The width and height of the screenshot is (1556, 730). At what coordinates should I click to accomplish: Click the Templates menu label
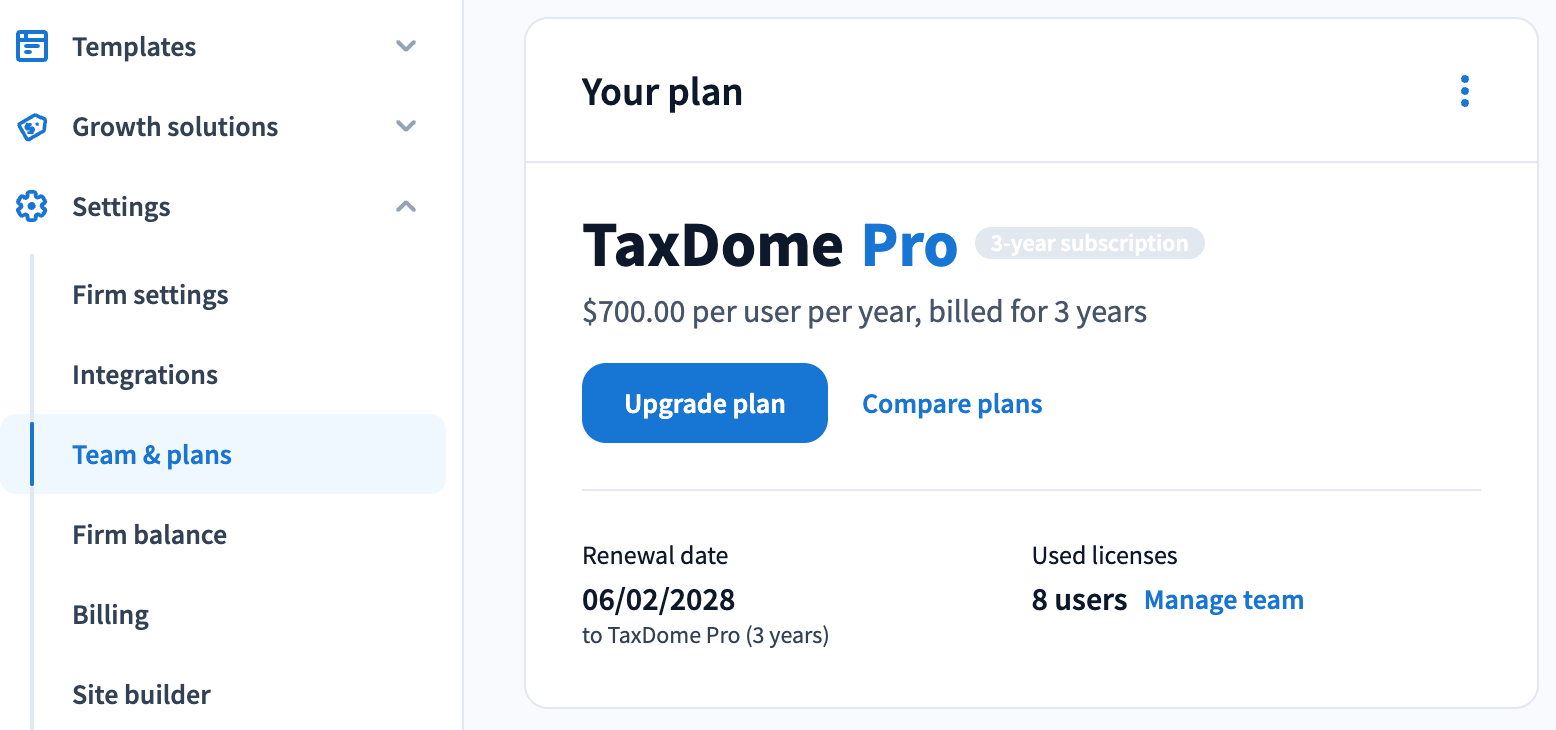coord(134,47)
